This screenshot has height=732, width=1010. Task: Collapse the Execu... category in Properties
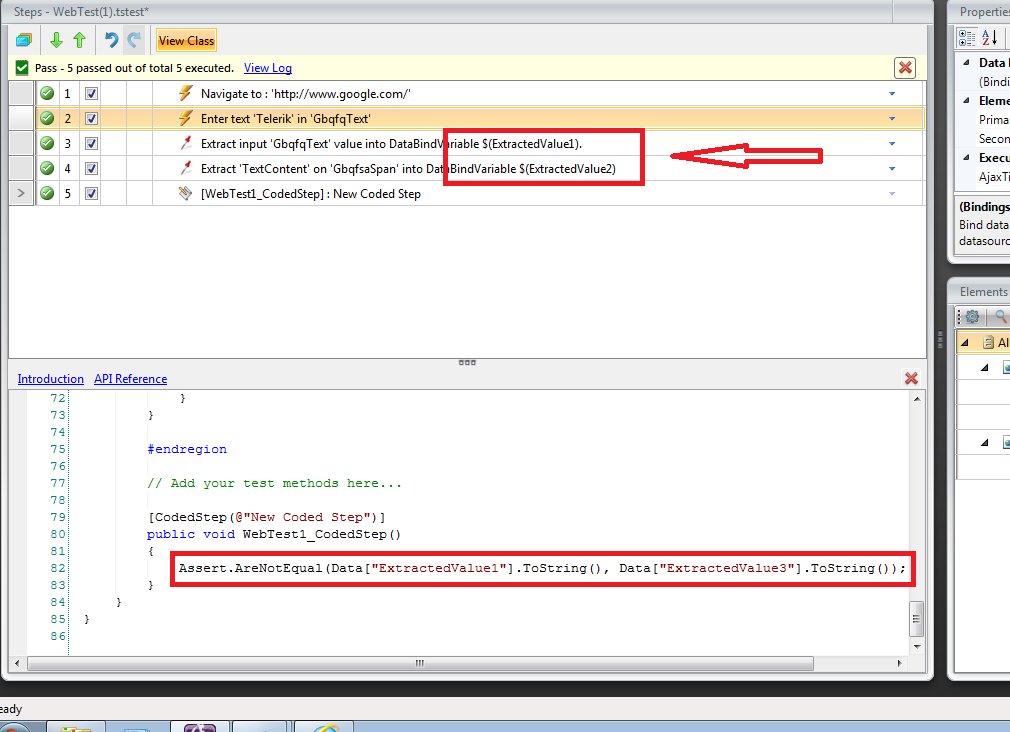[x=966, y=157]
